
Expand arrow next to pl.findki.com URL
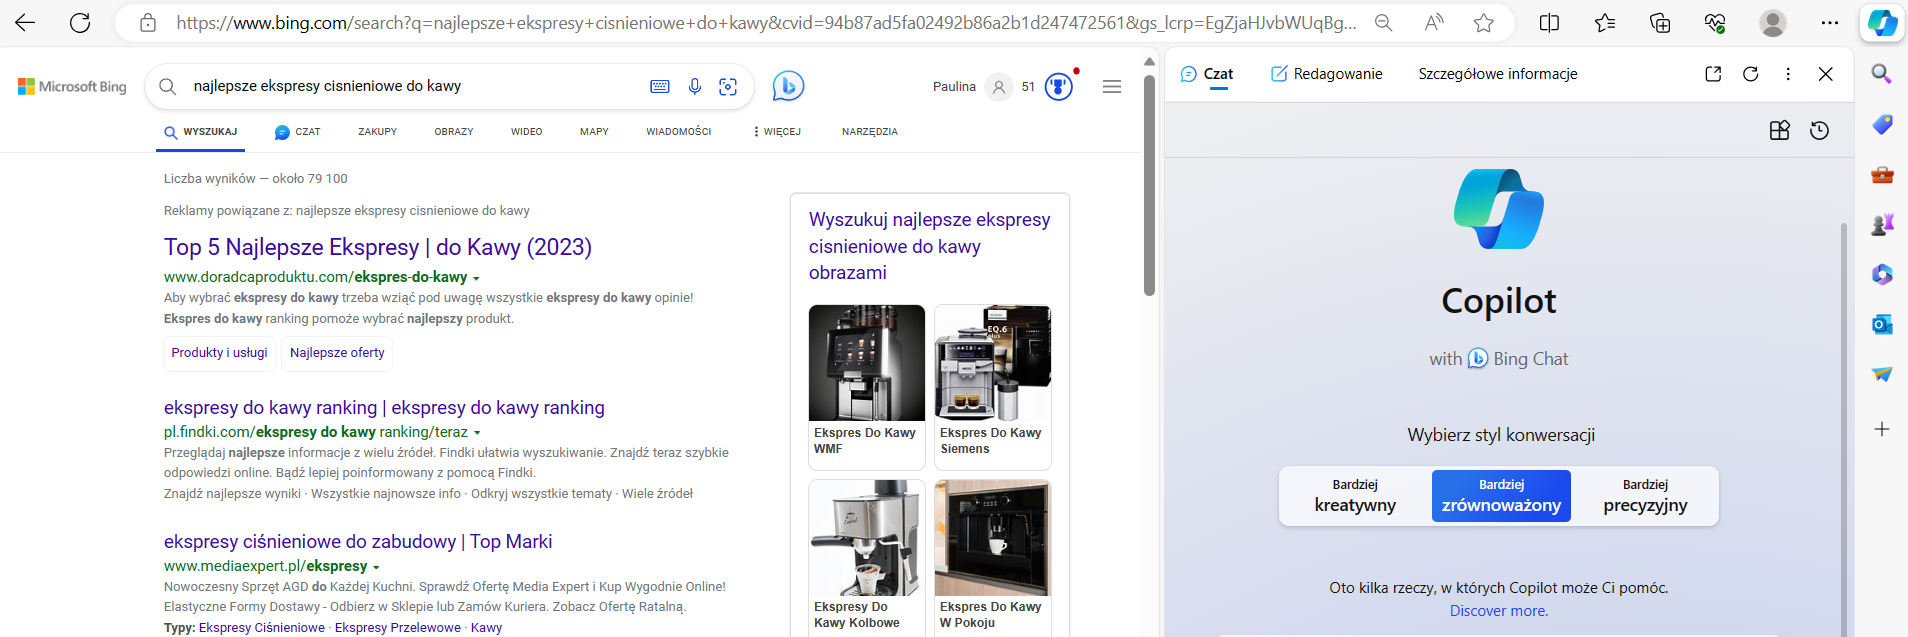click(477, 433)
